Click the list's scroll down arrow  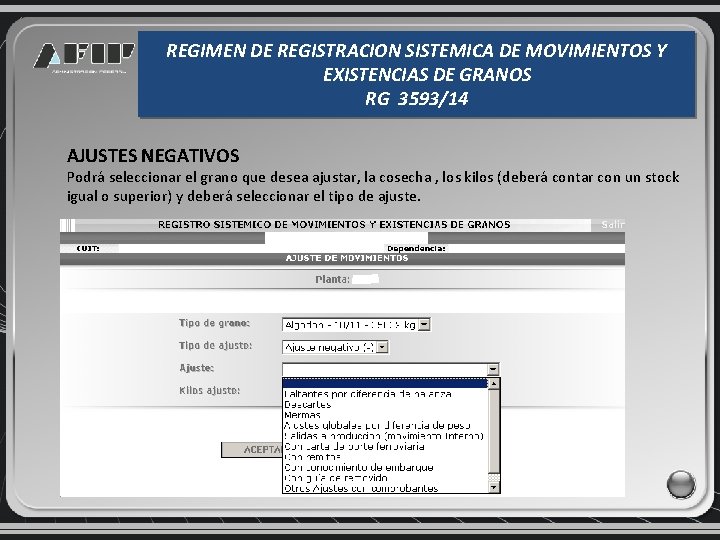(494, 488)
